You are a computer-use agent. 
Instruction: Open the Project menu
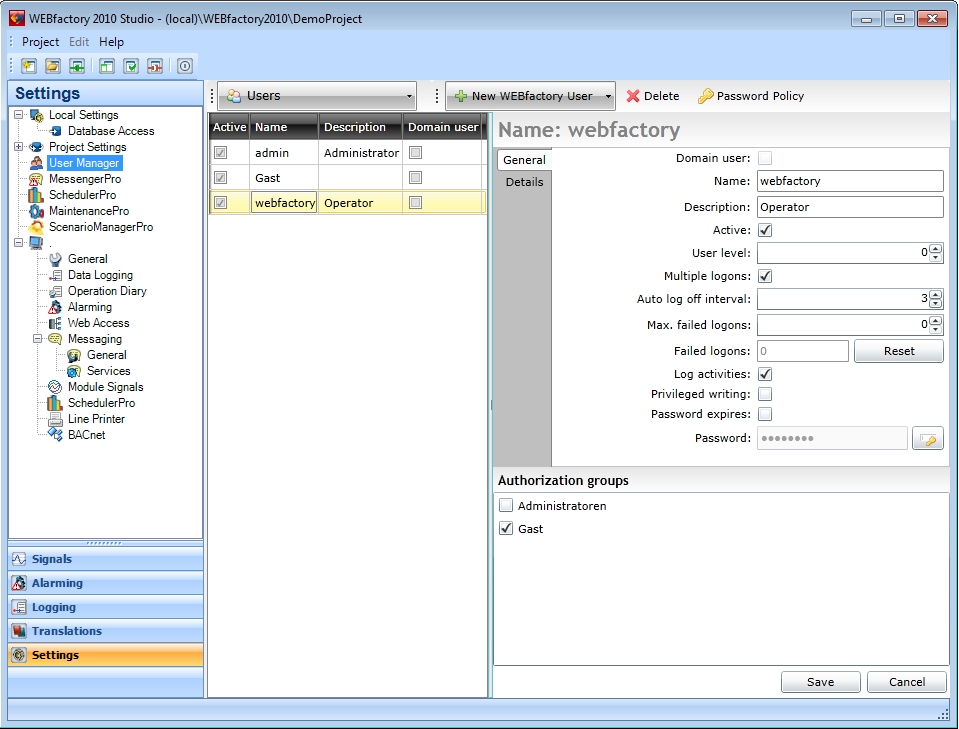pos(40,42)
